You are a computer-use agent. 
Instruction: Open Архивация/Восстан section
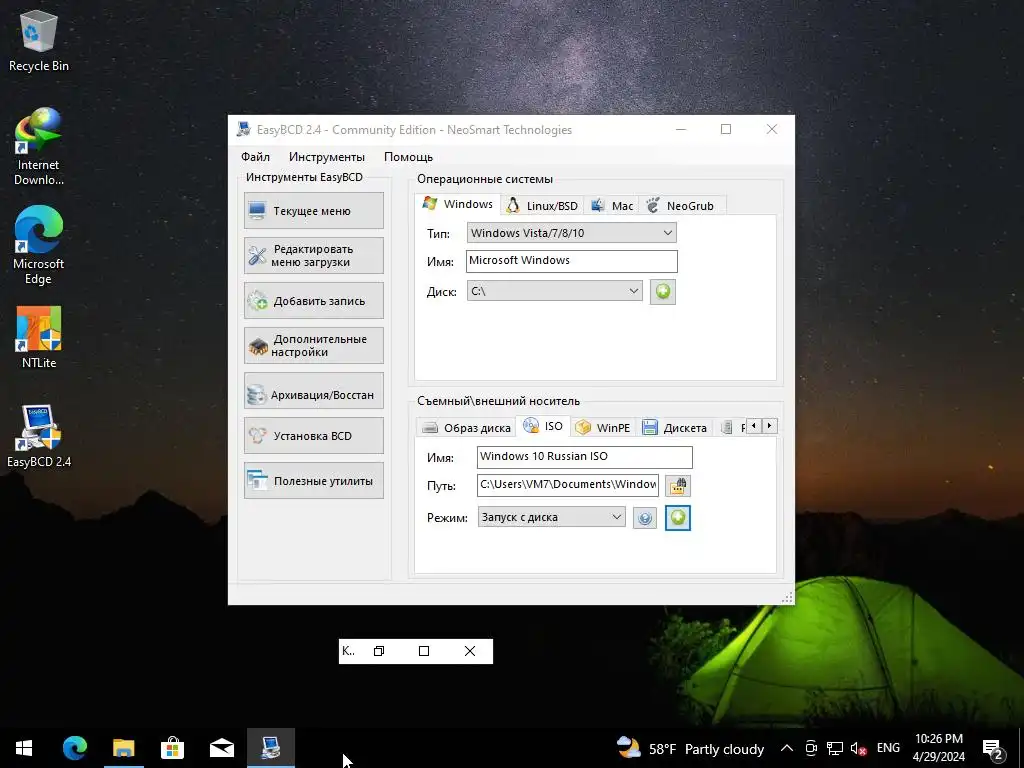pyautogui.click(x=313, y=391)
